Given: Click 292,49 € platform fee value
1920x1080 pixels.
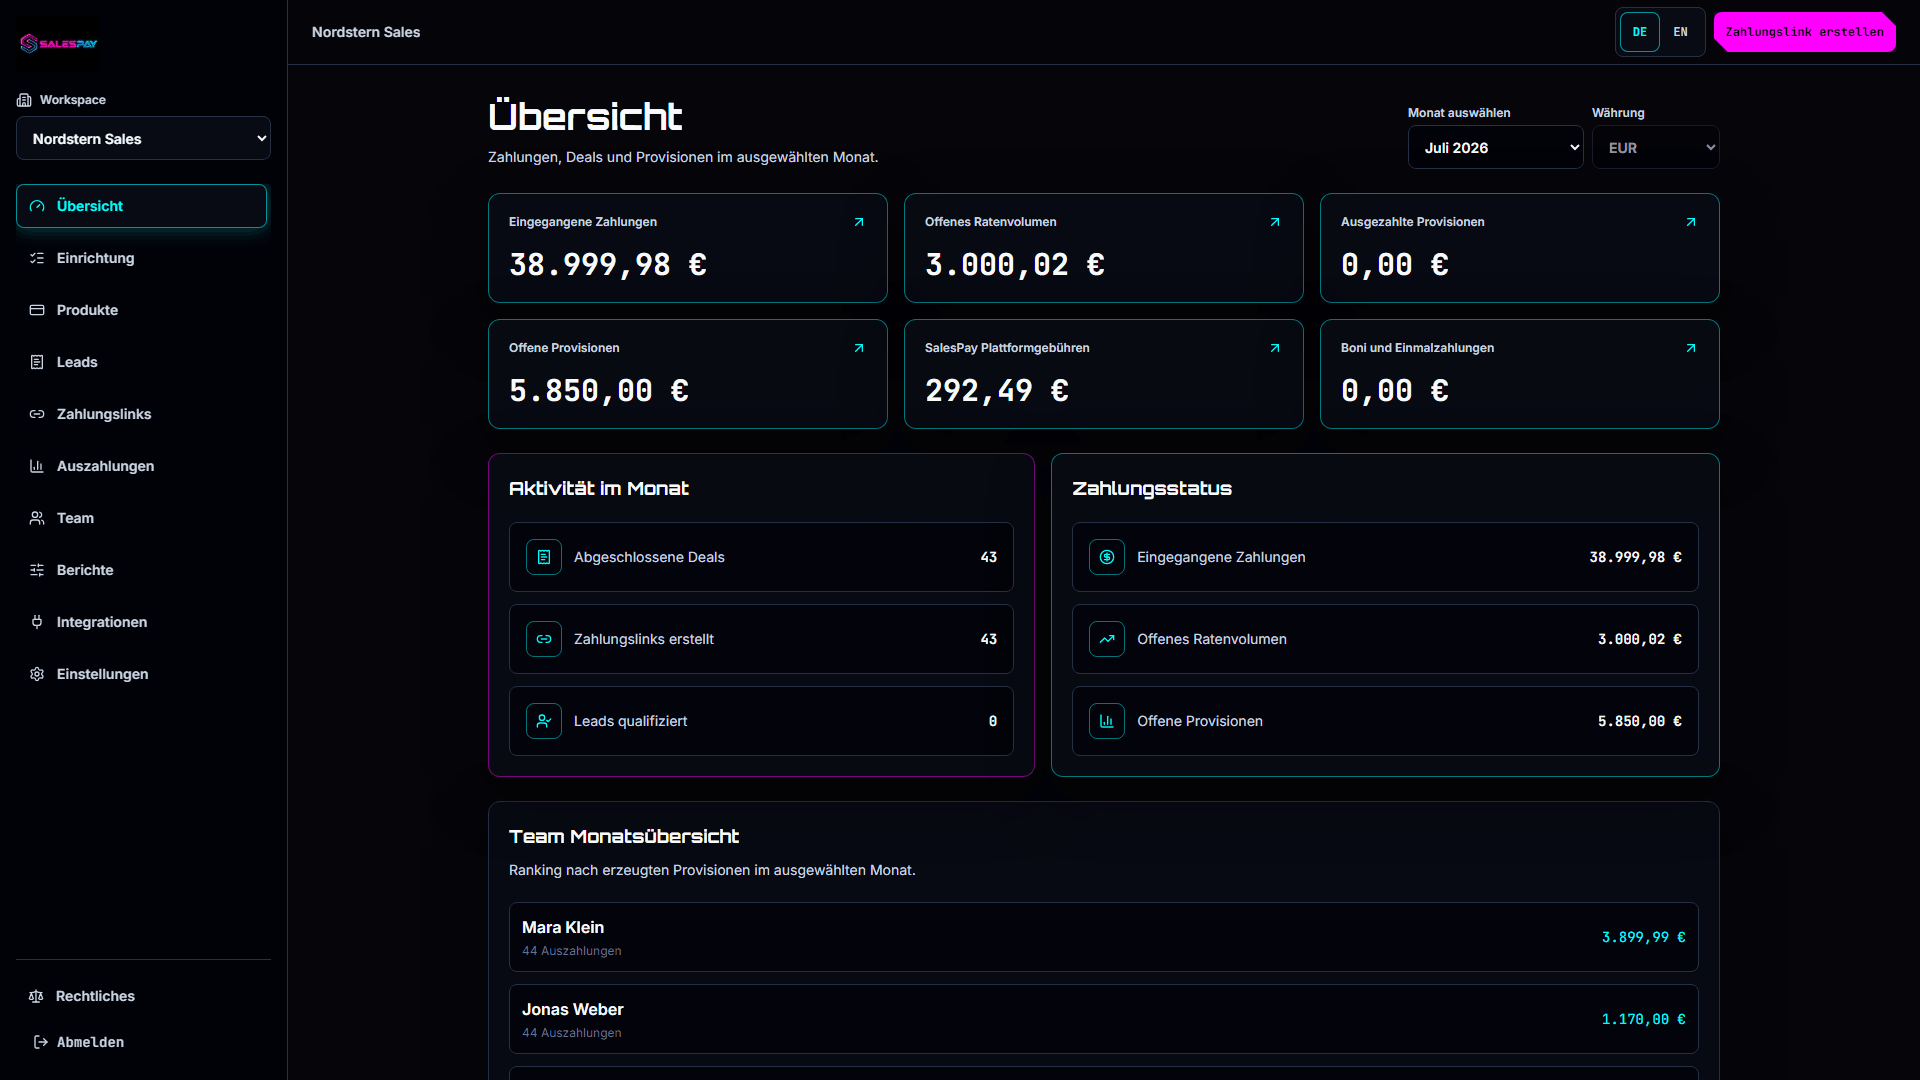Looking at the screenshot, I should [997, 391].
